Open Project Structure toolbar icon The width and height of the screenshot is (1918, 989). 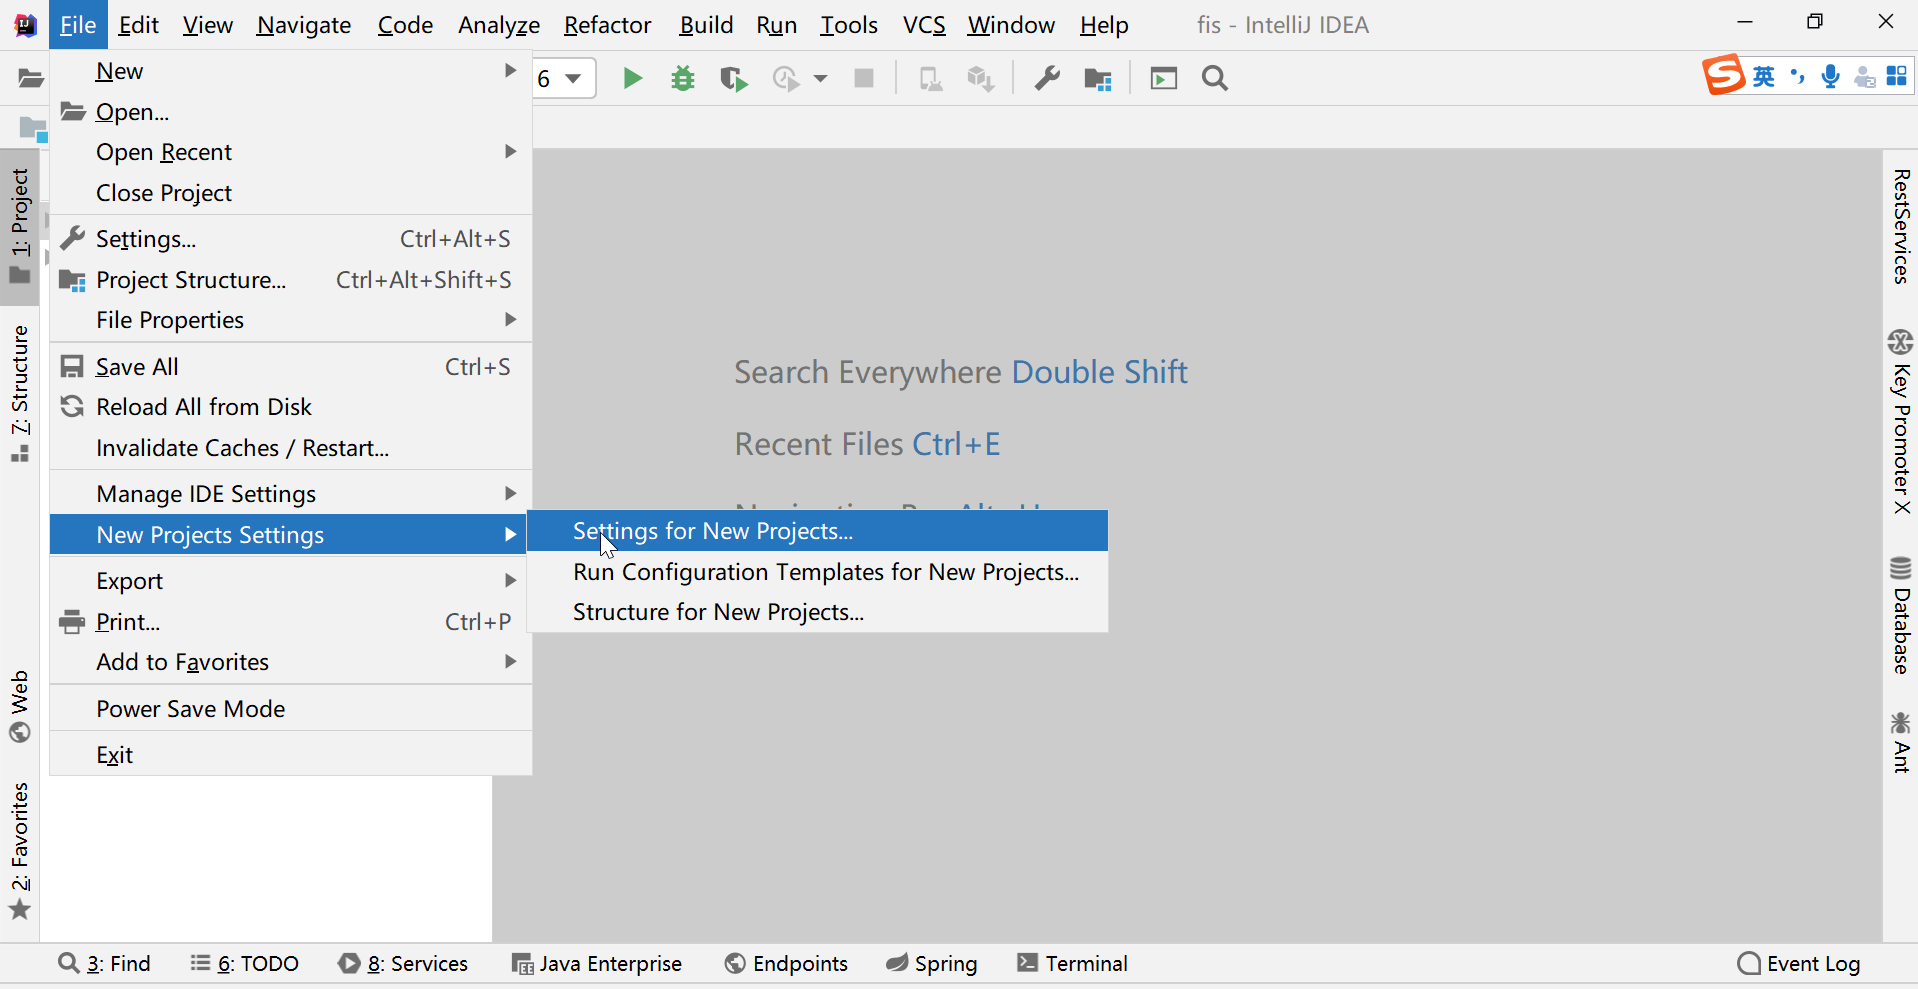point(1098,78)
